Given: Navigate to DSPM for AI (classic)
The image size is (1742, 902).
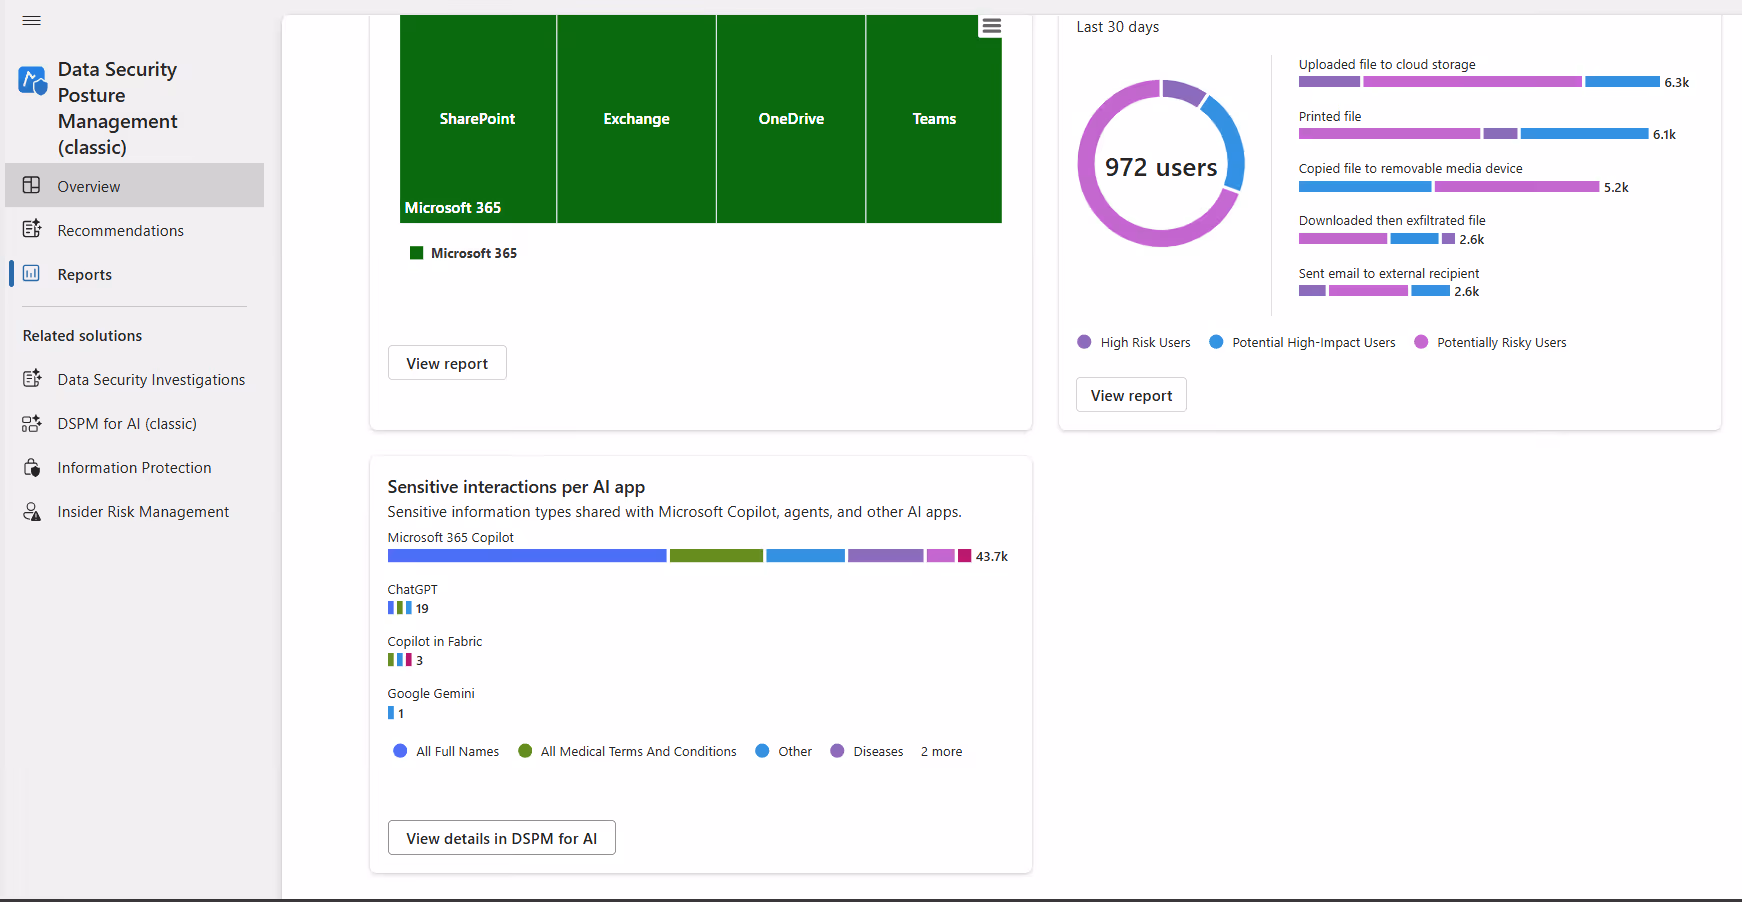Looking at the screenshot, I should tap(135, 423).
